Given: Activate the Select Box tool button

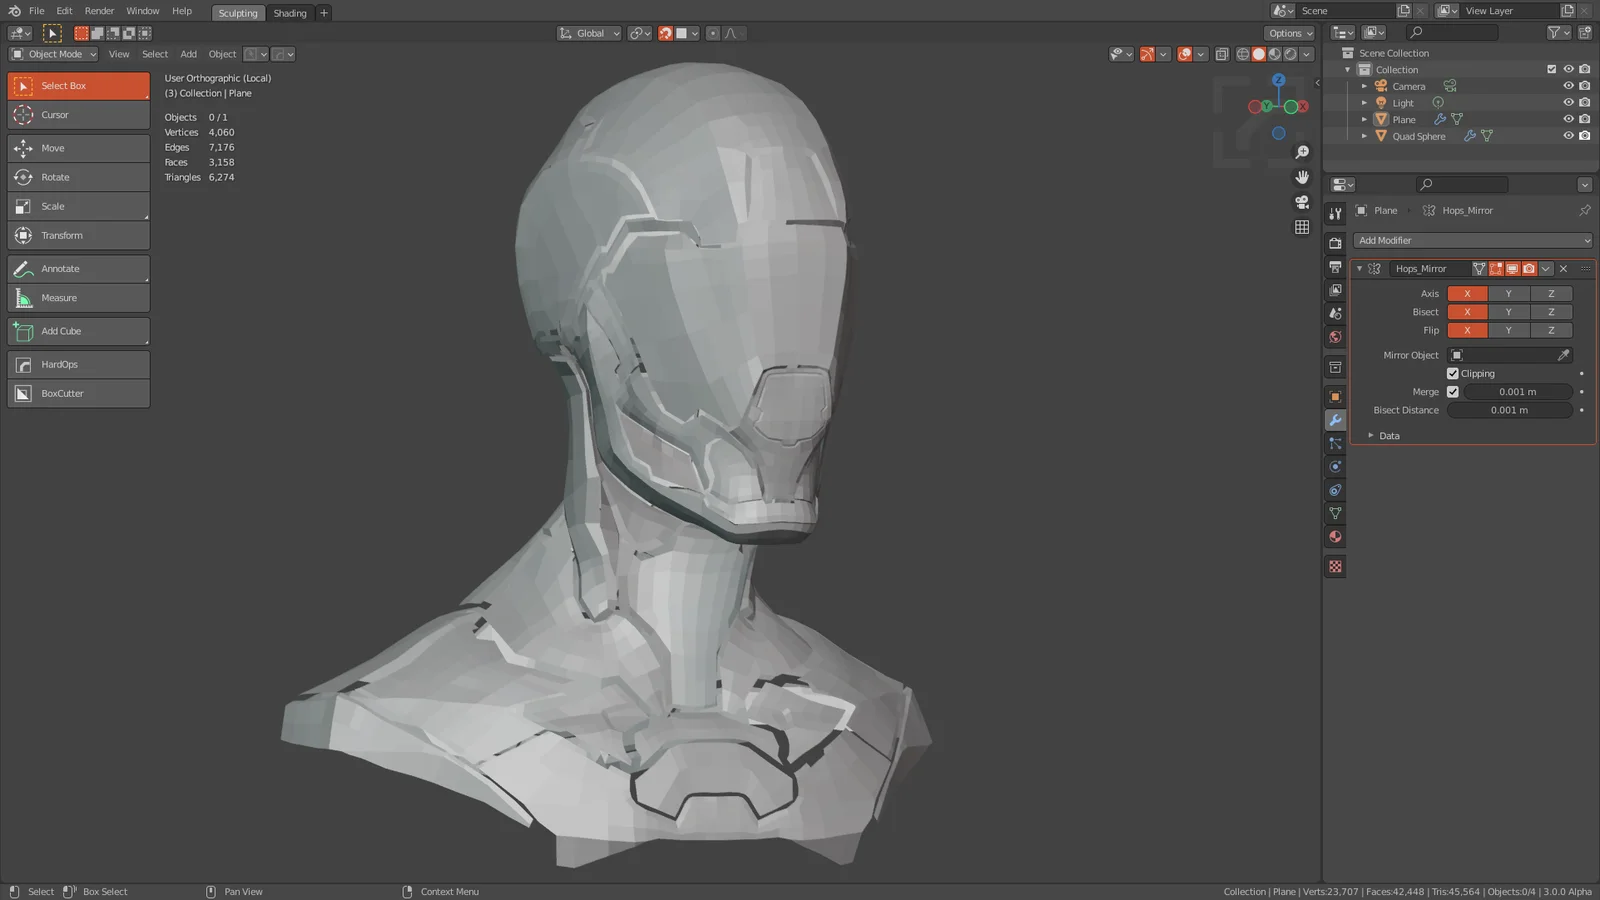Looking at the screenshot, I should tap(77, 85).
